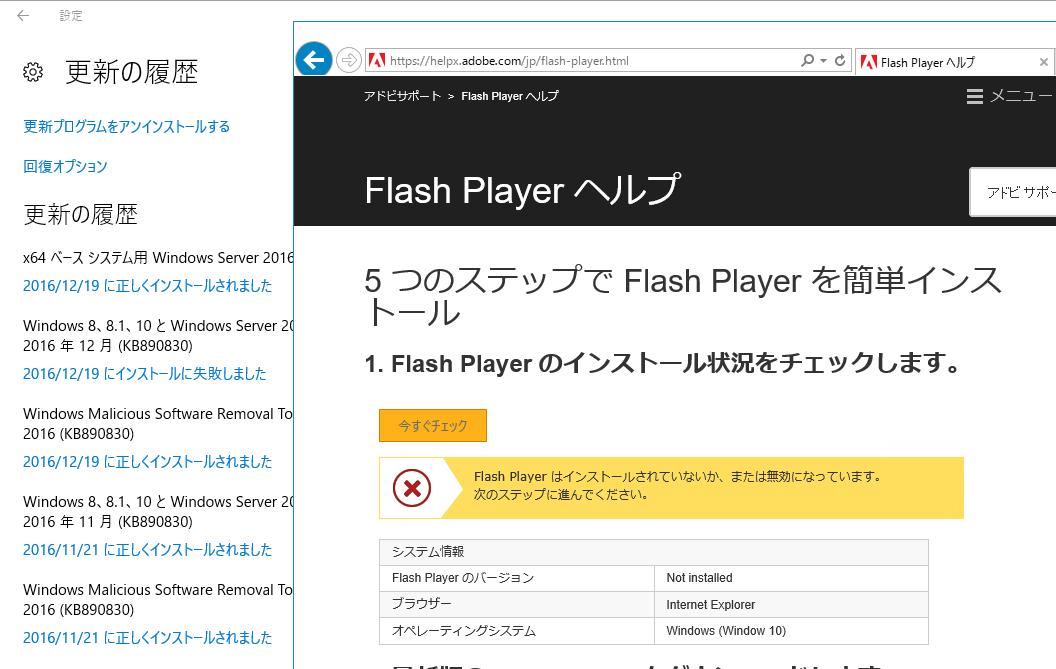Click the hamburger メニュー icon
This screenshot has height=669, width=1056.
975,96
